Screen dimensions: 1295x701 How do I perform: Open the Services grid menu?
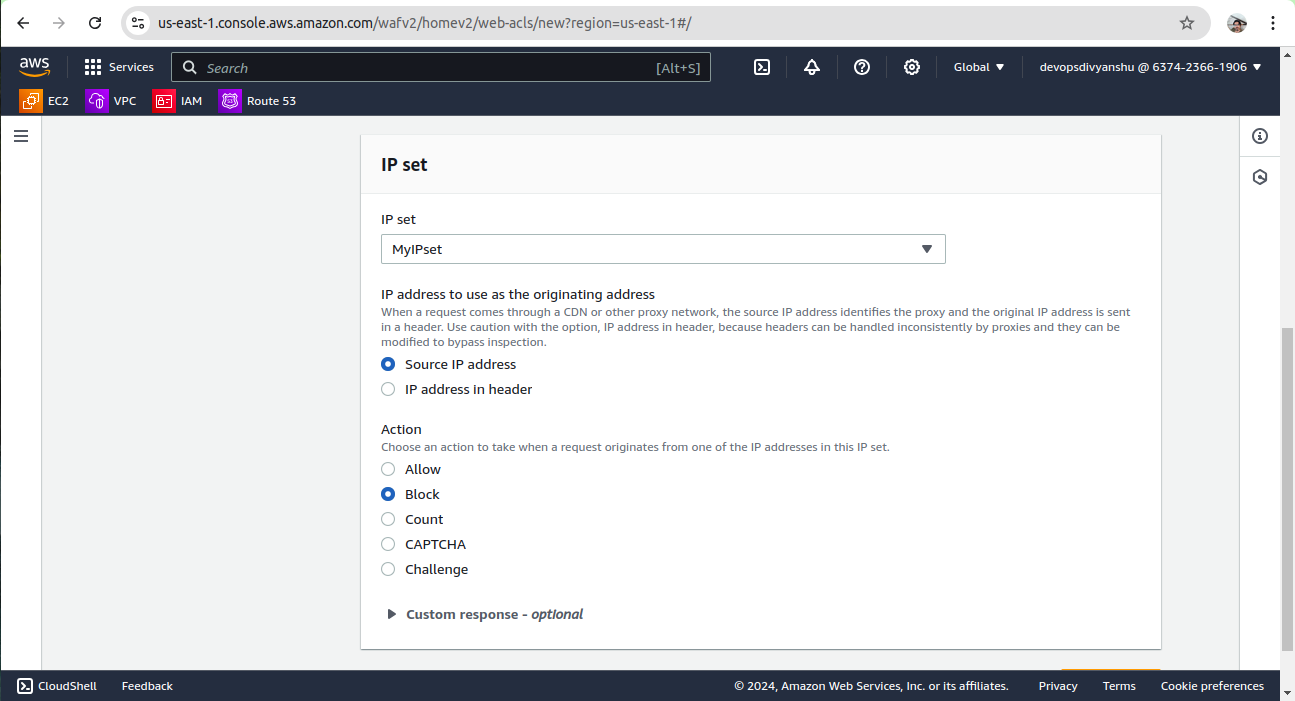(x=119, y=67)
